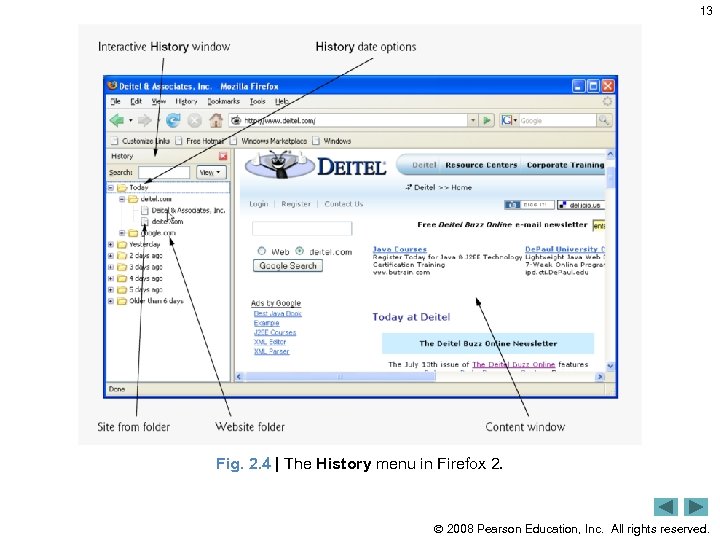Viewport: 720px width, 540px height.
Task: Click the site icon in address bar
Action: 236,121
